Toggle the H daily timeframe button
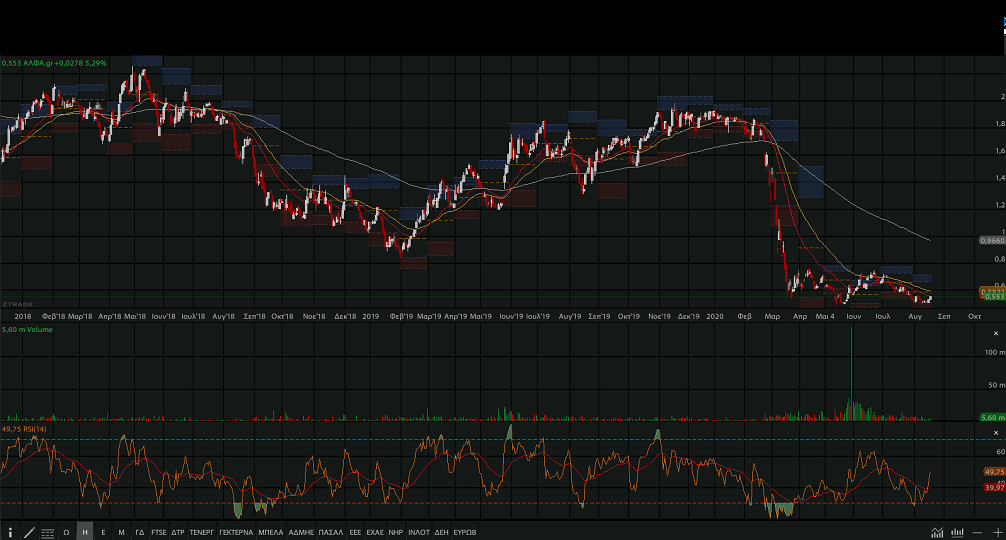The image size is (1006, 540). 85,532
